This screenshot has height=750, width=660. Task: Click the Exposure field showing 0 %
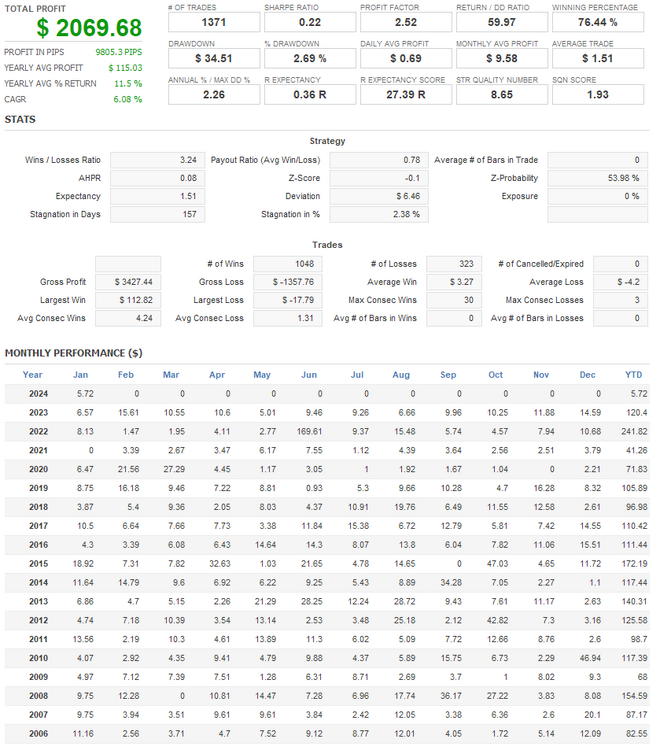(597, 196)
